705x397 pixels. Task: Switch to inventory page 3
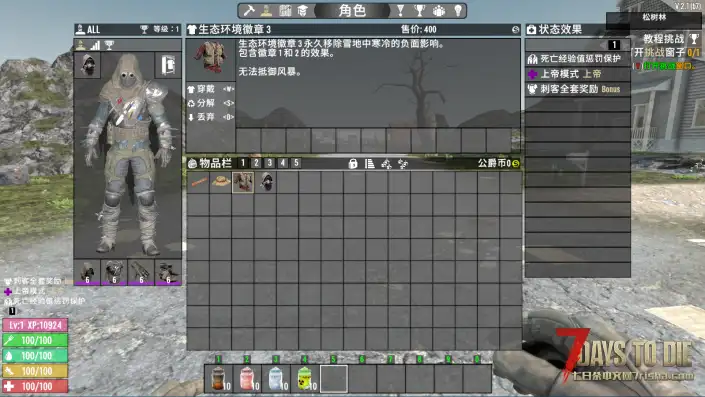tap(270, 163)
